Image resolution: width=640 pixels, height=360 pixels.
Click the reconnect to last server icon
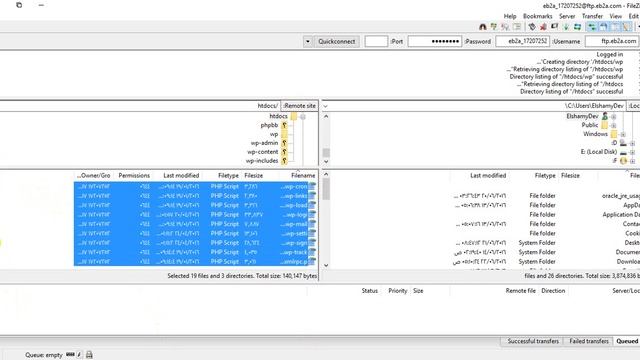(532, 27)
